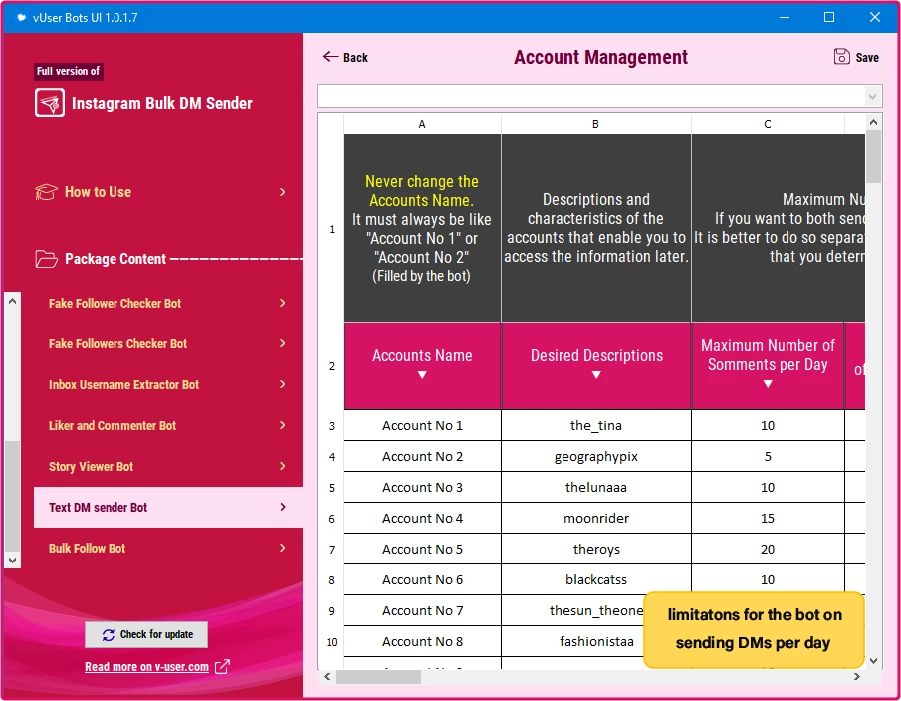901x701 pixels.
Task: Open the Read more on v-user.com link
Action: tap(147, 667)
